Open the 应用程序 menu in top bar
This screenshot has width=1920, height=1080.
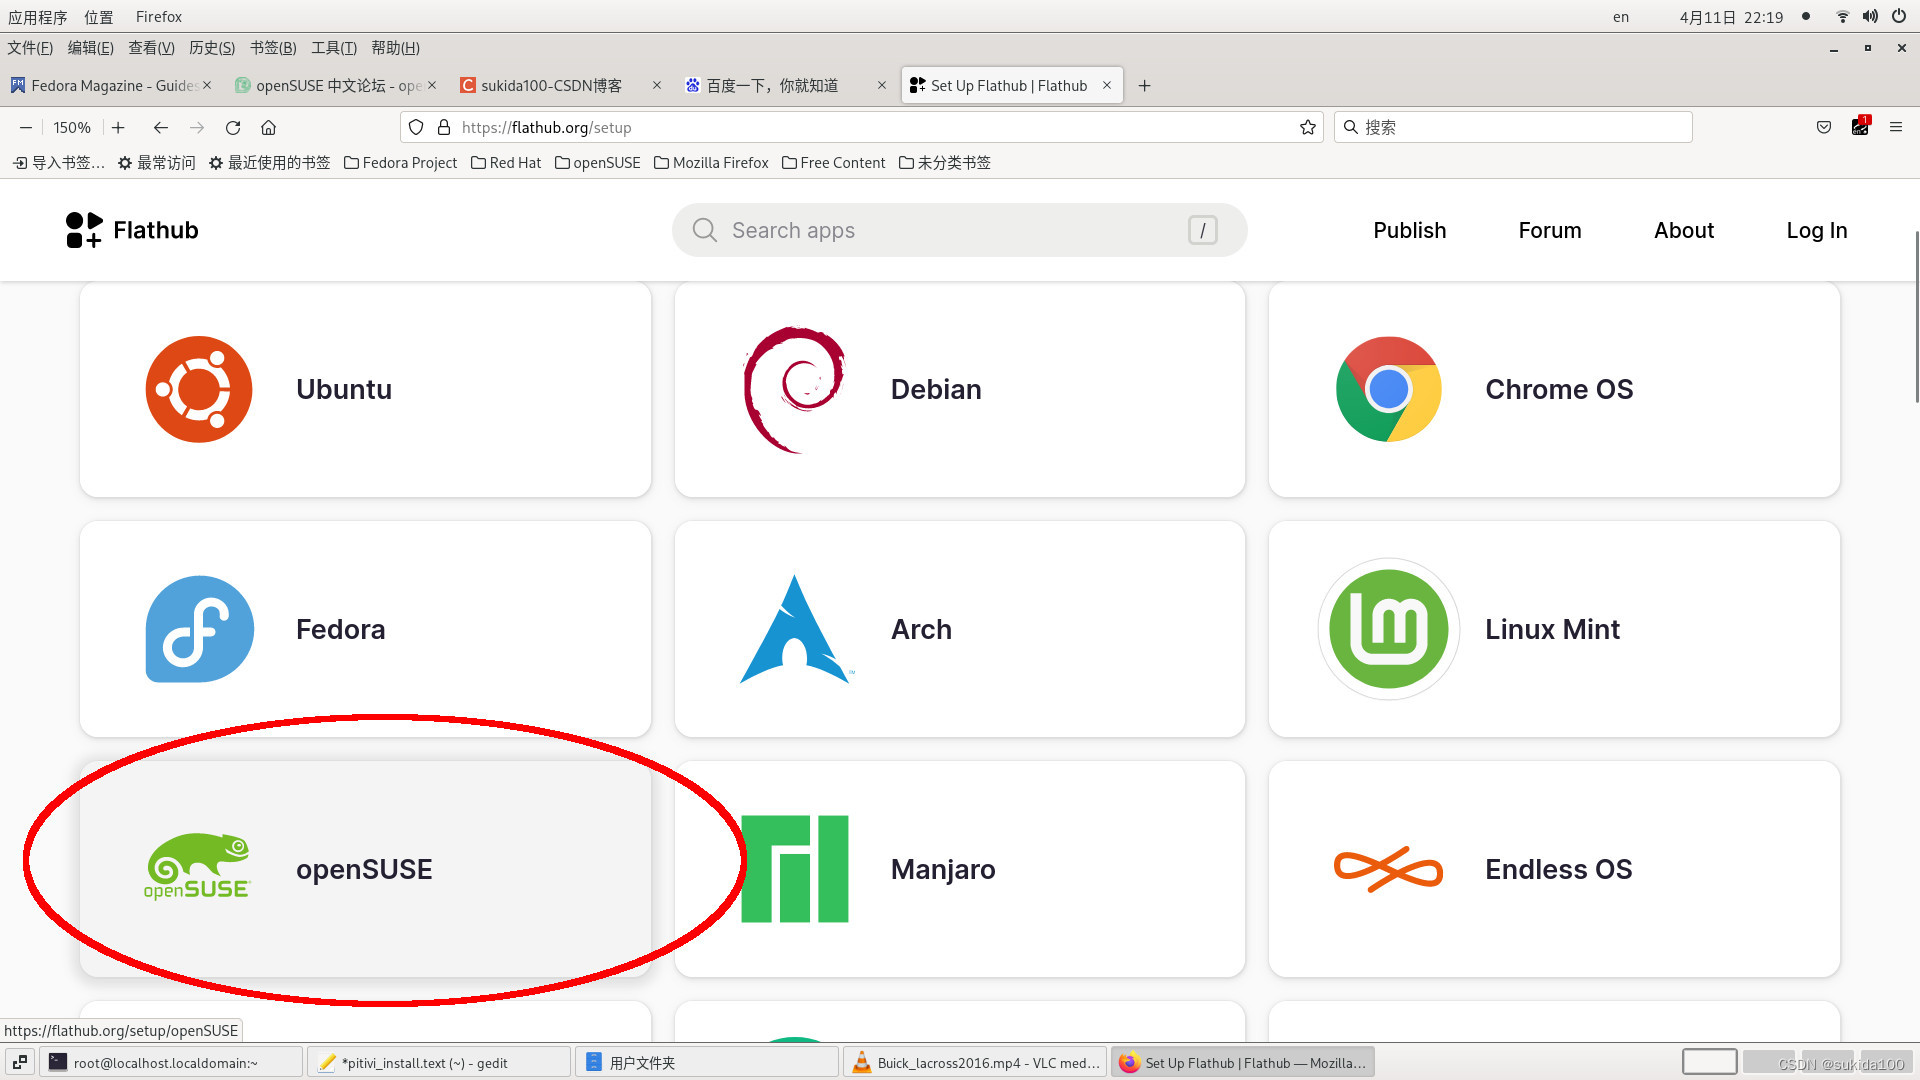click(x=37, y=16)
